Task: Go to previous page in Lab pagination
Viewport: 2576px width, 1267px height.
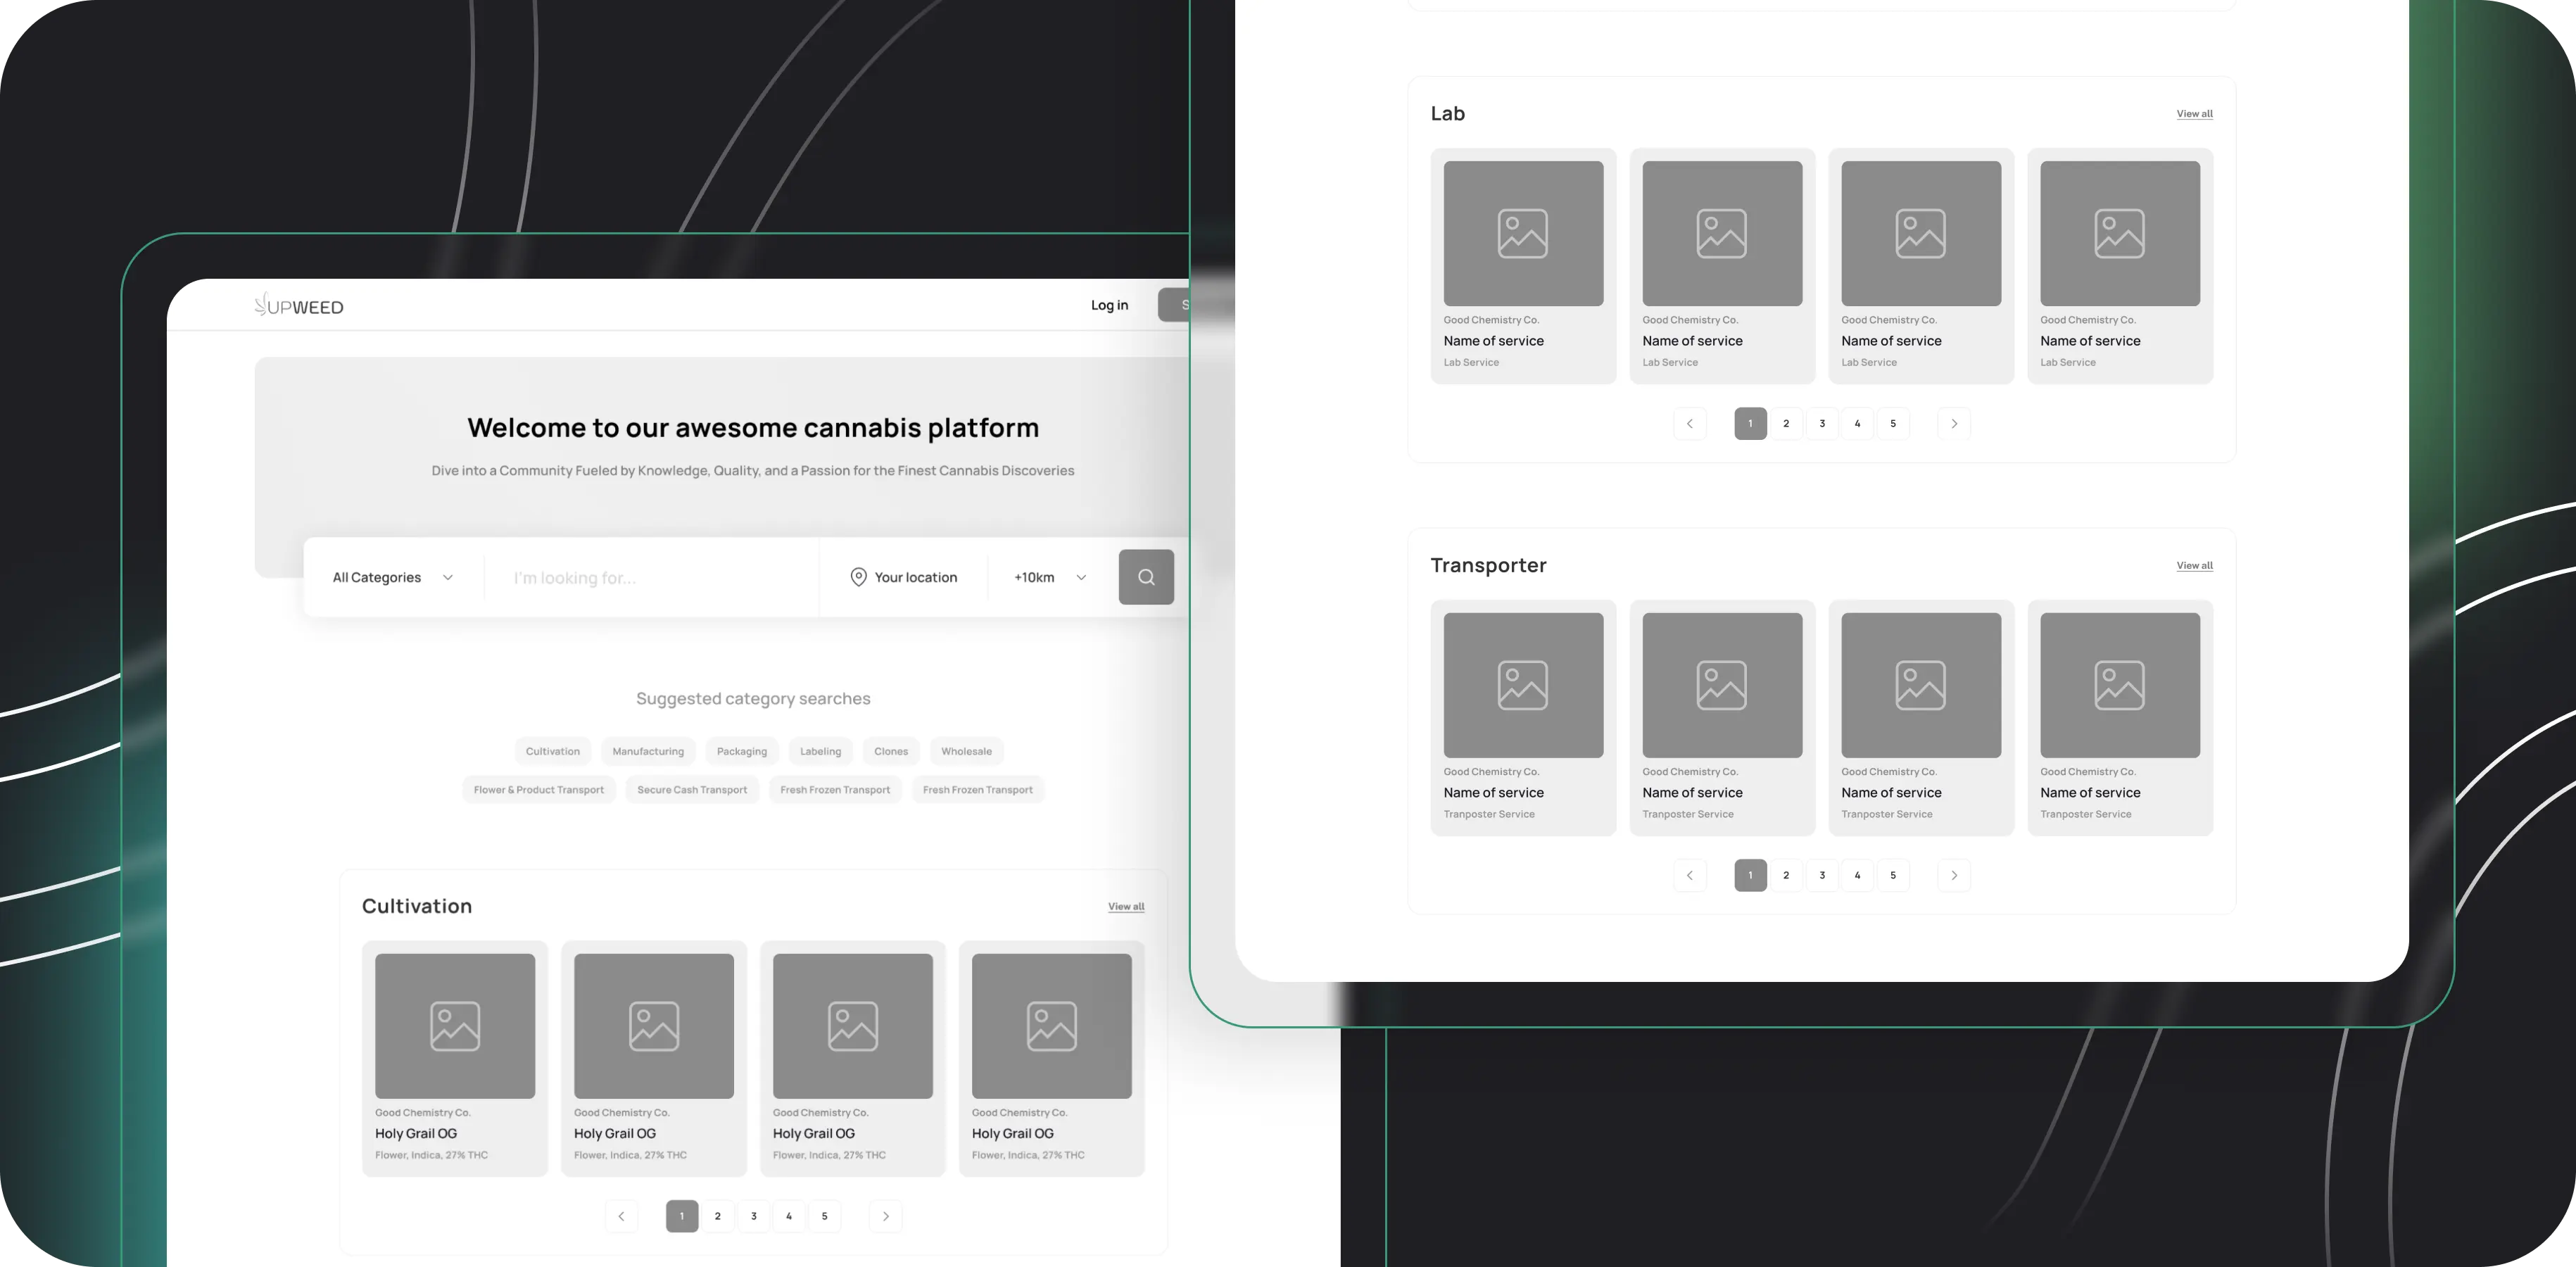Action: [x=1690, y=423]
